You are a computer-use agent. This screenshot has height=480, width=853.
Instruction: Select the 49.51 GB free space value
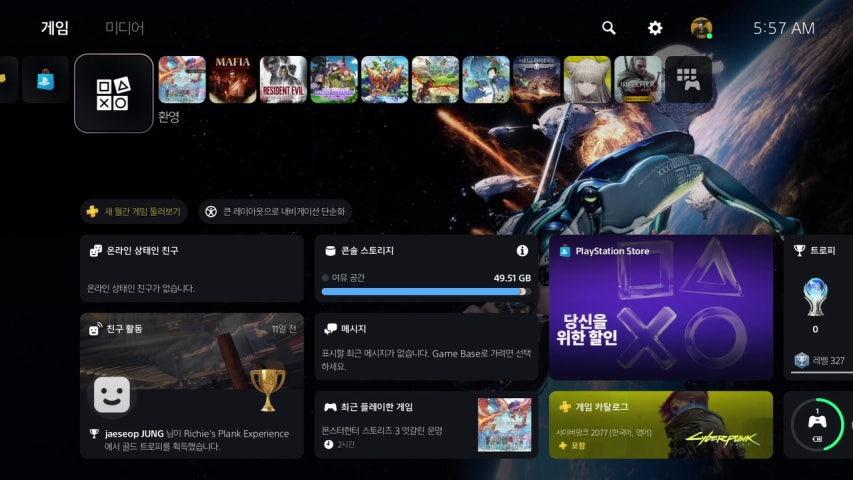point(512,278)
